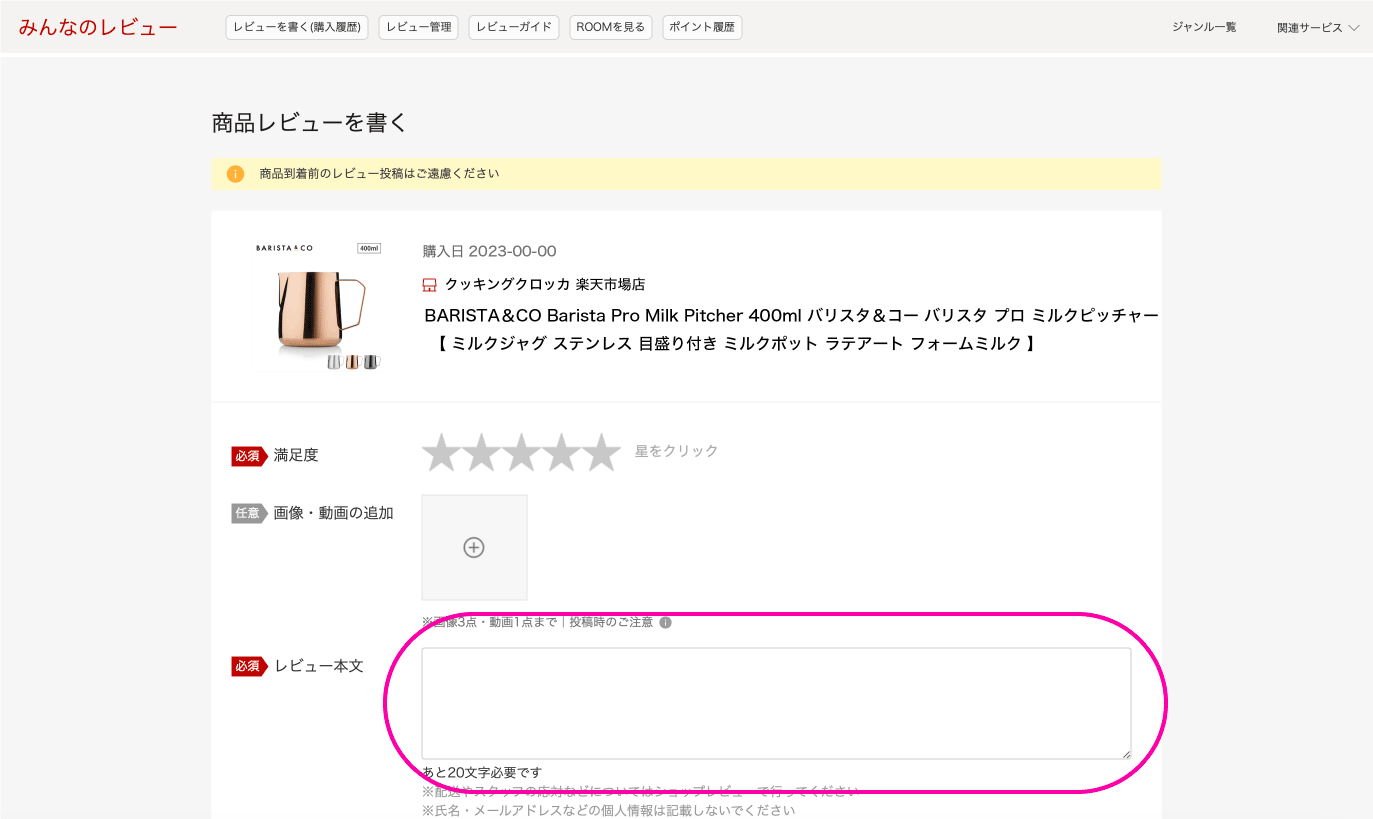Expand 関連サービス dropdown
The height and width of the screenshot is (819, 1373).
tap(1318, 28)
